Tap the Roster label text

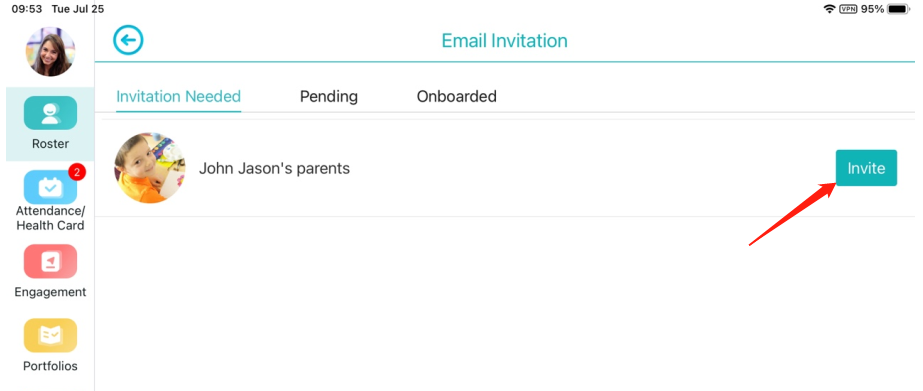(50, 144)
